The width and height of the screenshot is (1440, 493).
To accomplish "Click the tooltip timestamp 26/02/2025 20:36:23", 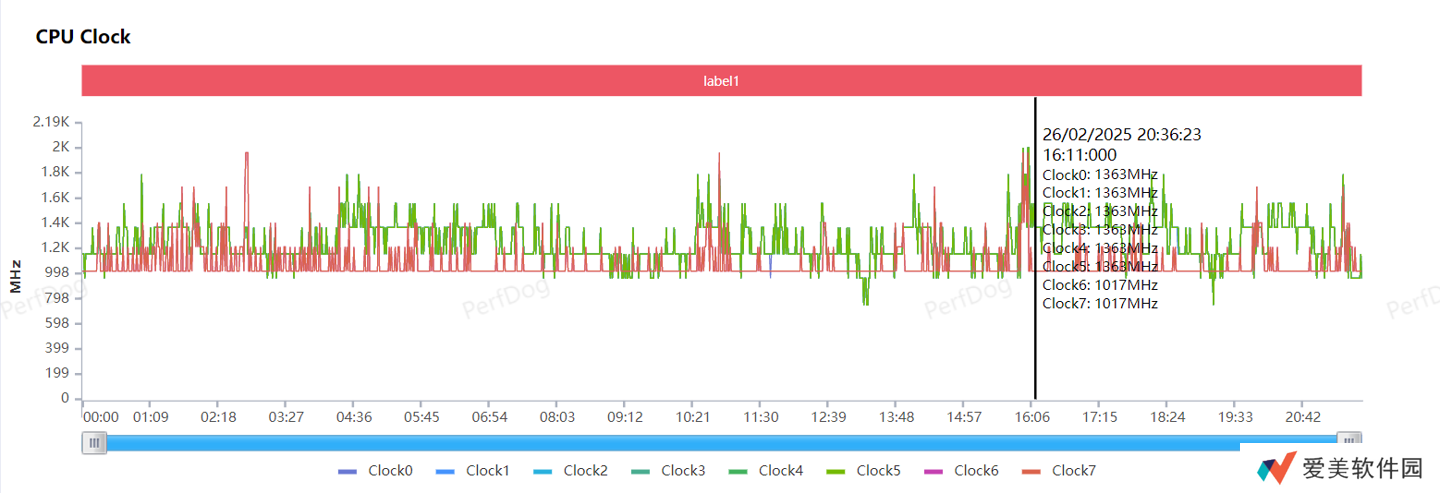I will click(1121, 135).
